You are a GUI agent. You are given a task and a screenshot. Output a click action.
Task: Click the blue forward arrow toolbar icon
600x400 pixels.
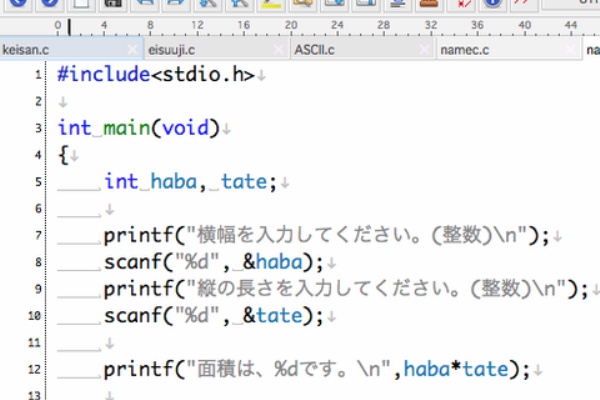(48, 3)
